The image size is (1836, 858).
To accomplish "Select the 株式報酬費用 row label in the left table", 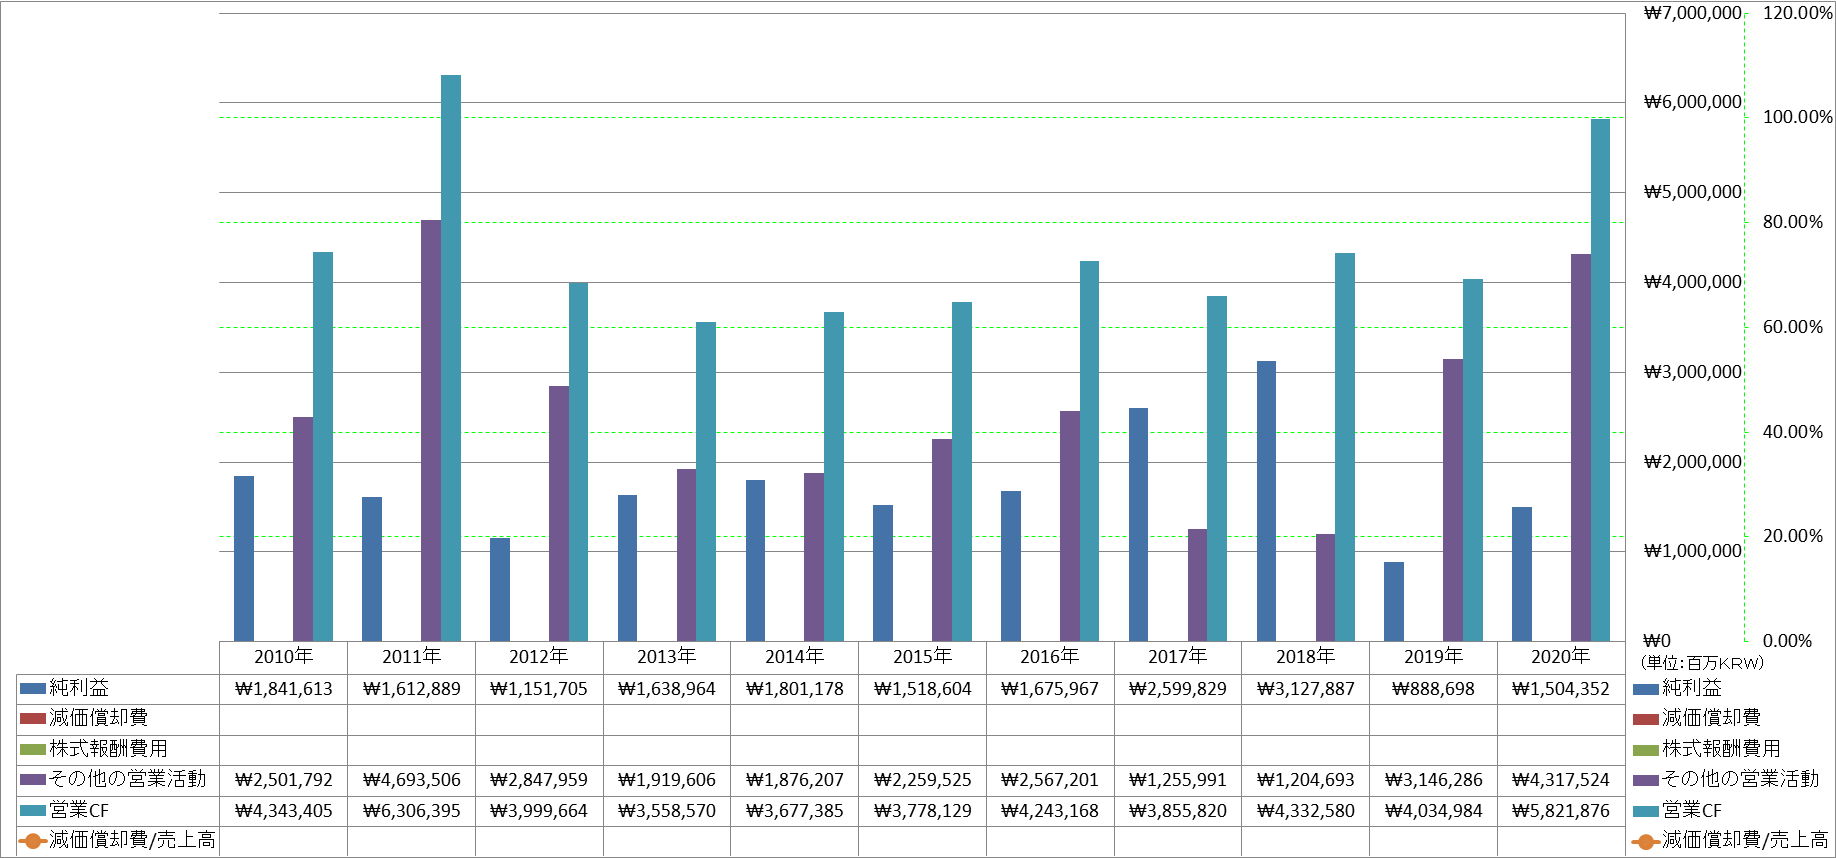I will coord(108,749).
